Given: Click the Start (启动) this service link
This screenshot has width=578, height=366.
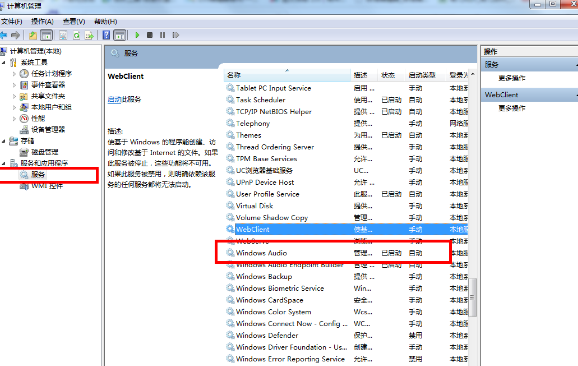Looking at the screenshot, I should click(114, 99).
